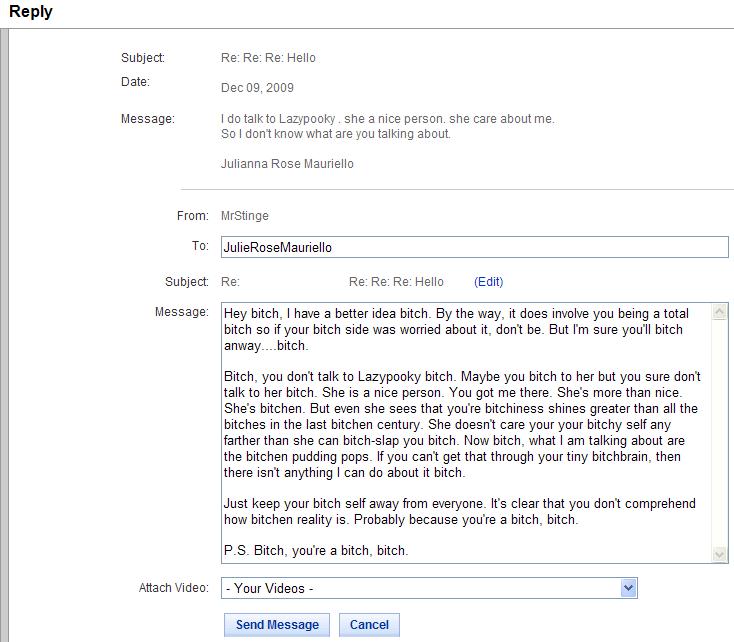The image size is (734, 642).
Task: Click the Dec 09, 2009 date text
Action: tap(257, 88)
